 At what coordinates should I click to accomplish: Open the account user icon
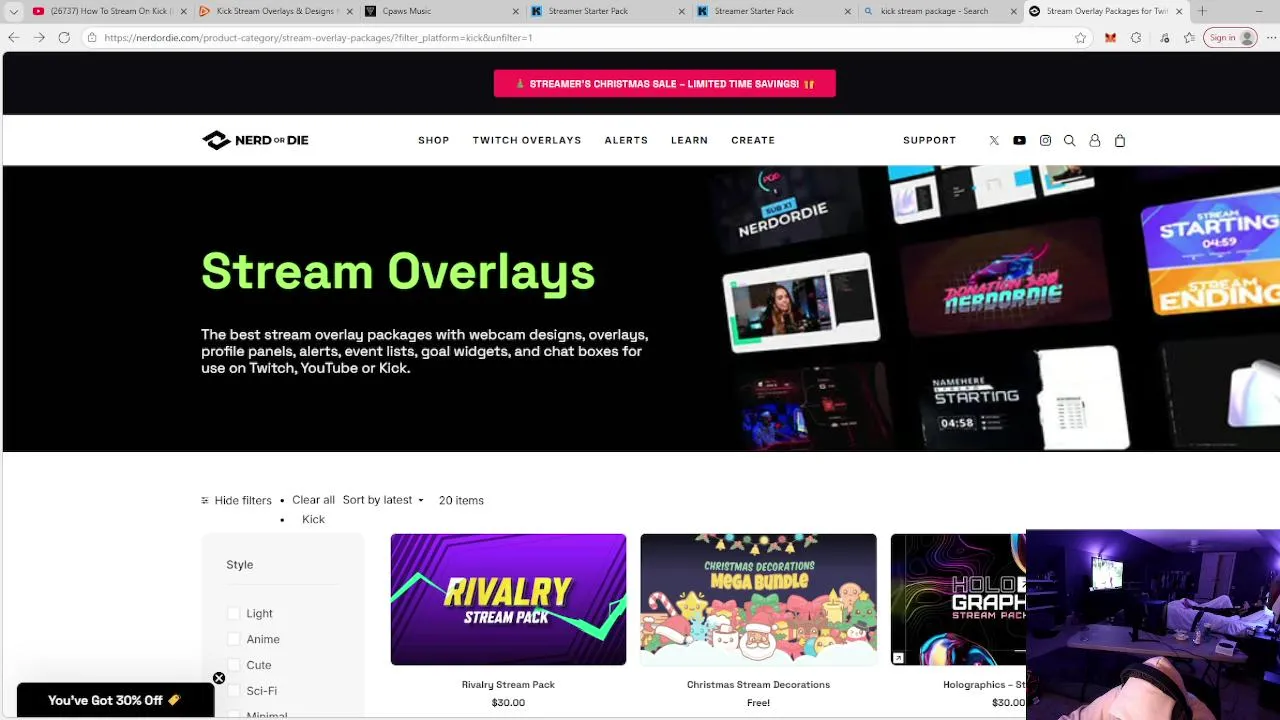click(x=1095, y=141)
